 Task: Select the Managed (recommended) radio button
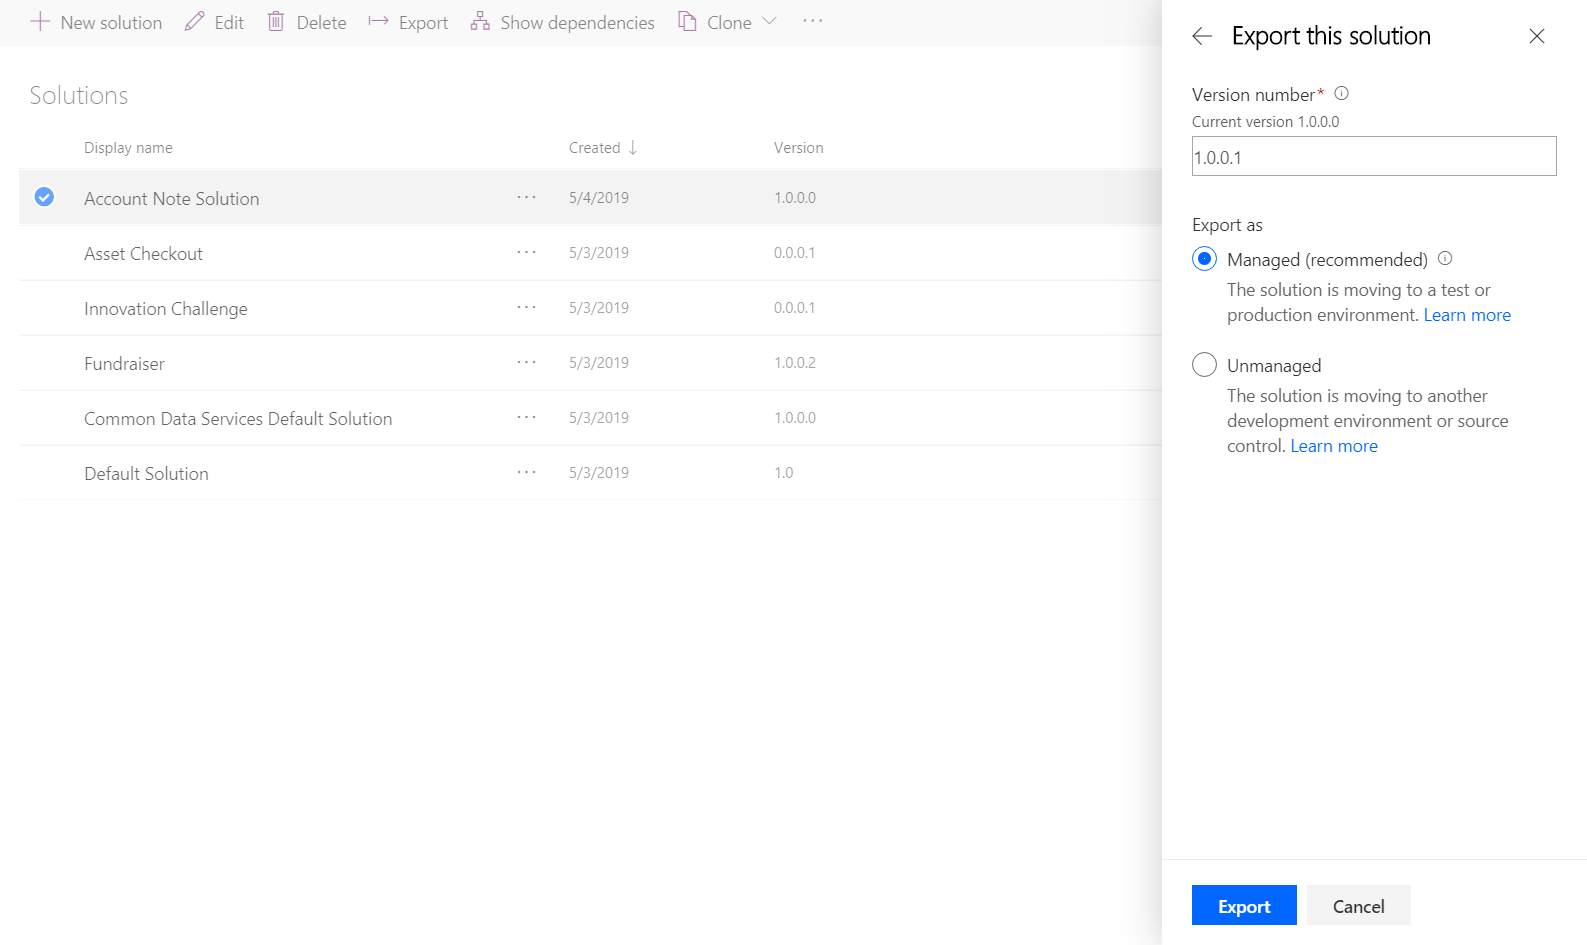pyautogui.click(x=1204, y=259)
